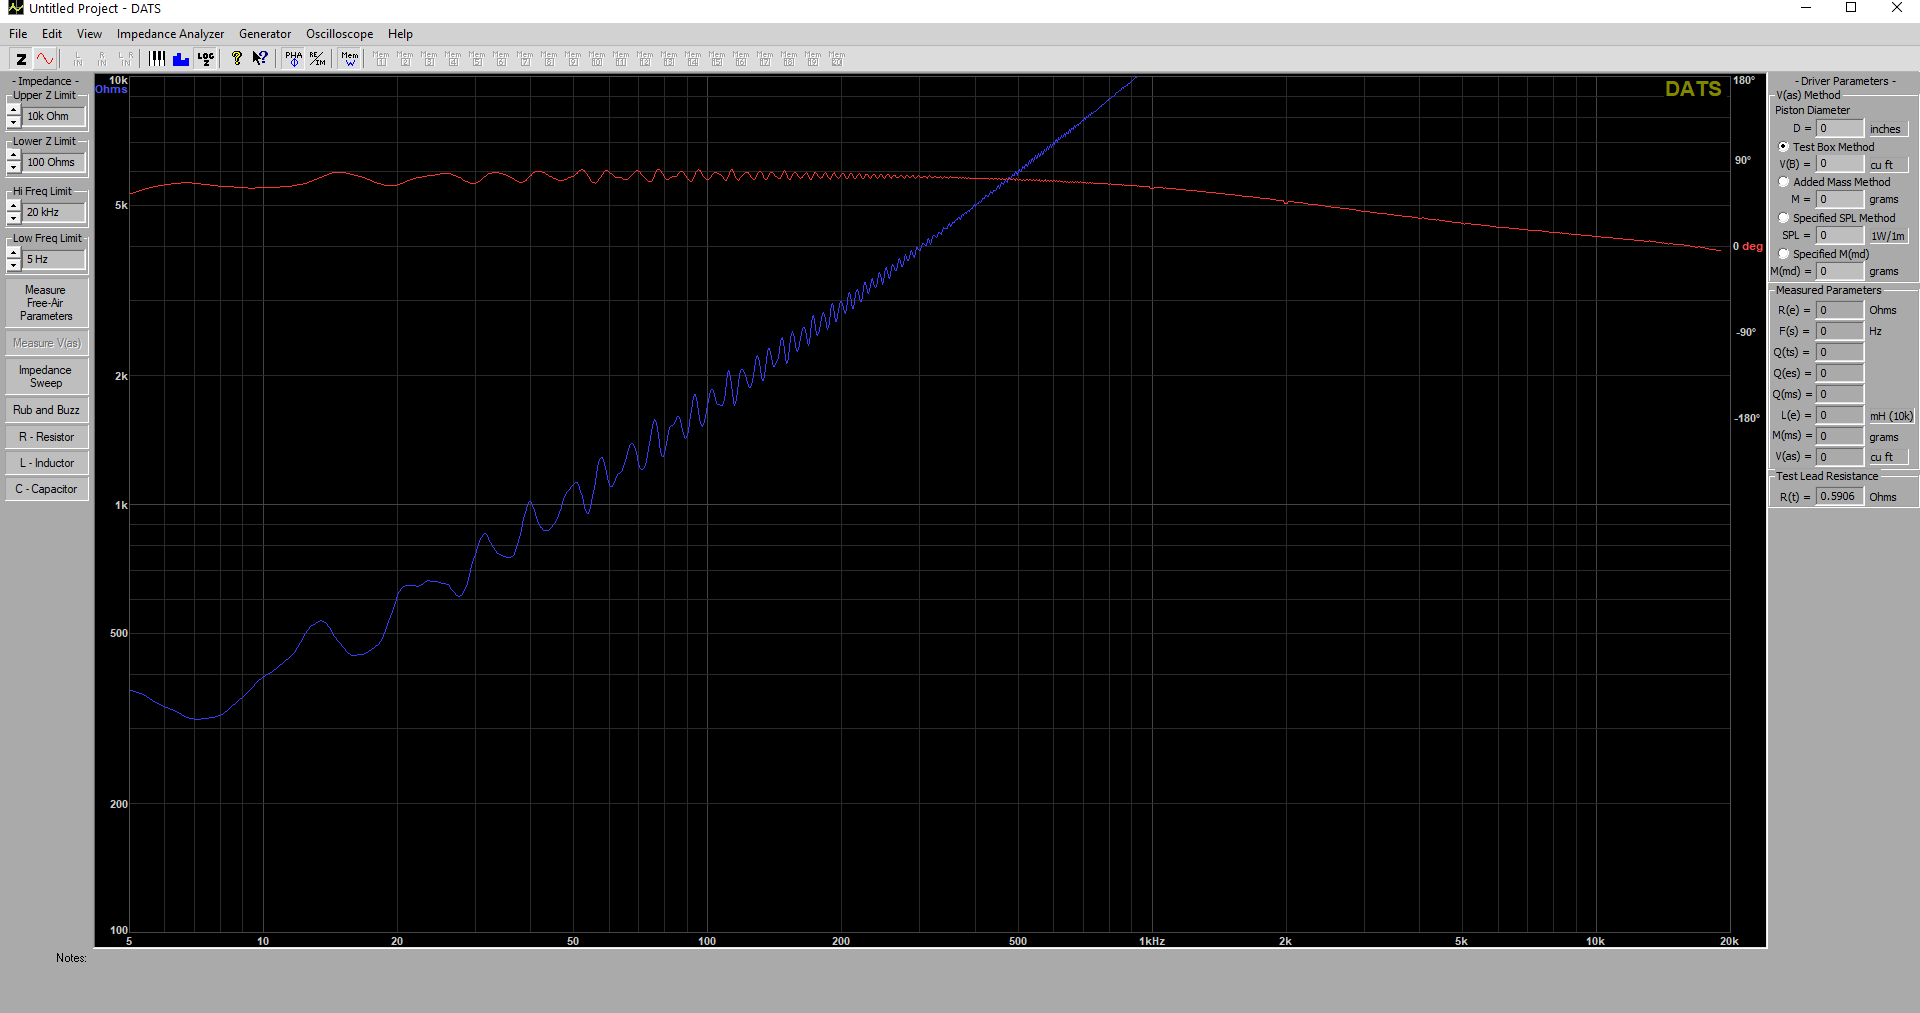1920x1013 pixels.
Task: Decrease the Low Freq Limit with down arrow
Action: click(14, 265)
